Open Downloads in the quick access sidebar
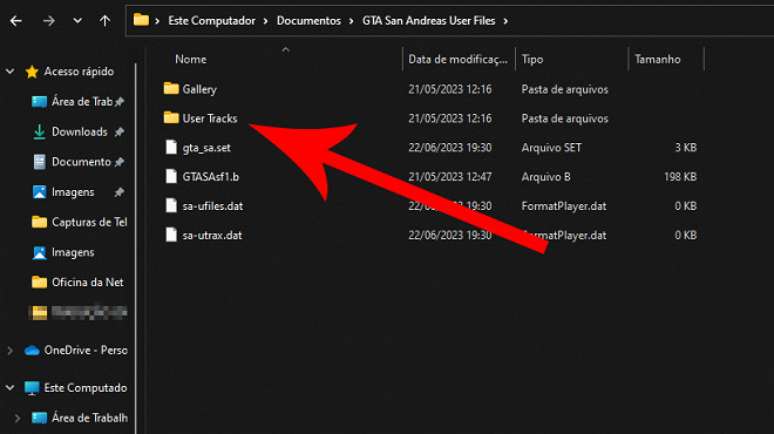Screen dimensions: 774x434 79,132
